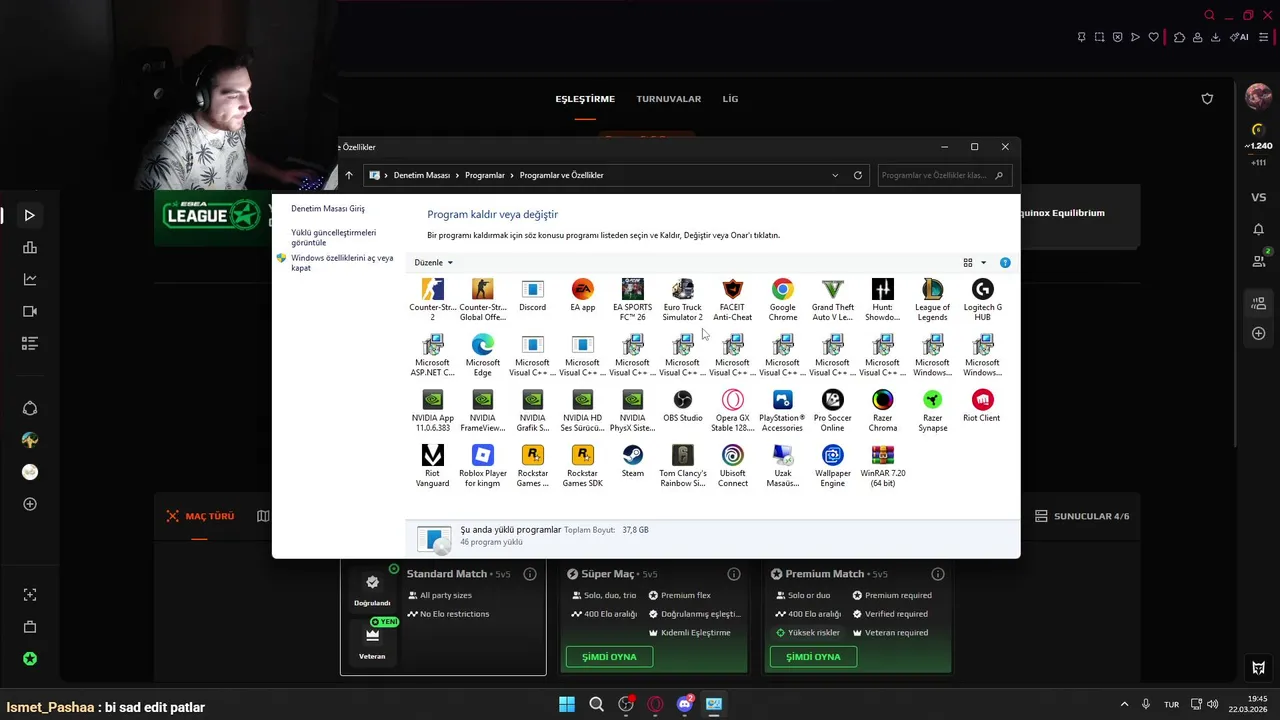The height and width of the screenshot is (720, 1280).
Task: Select Google Chrome in program list
Action: tap(782, 299)
